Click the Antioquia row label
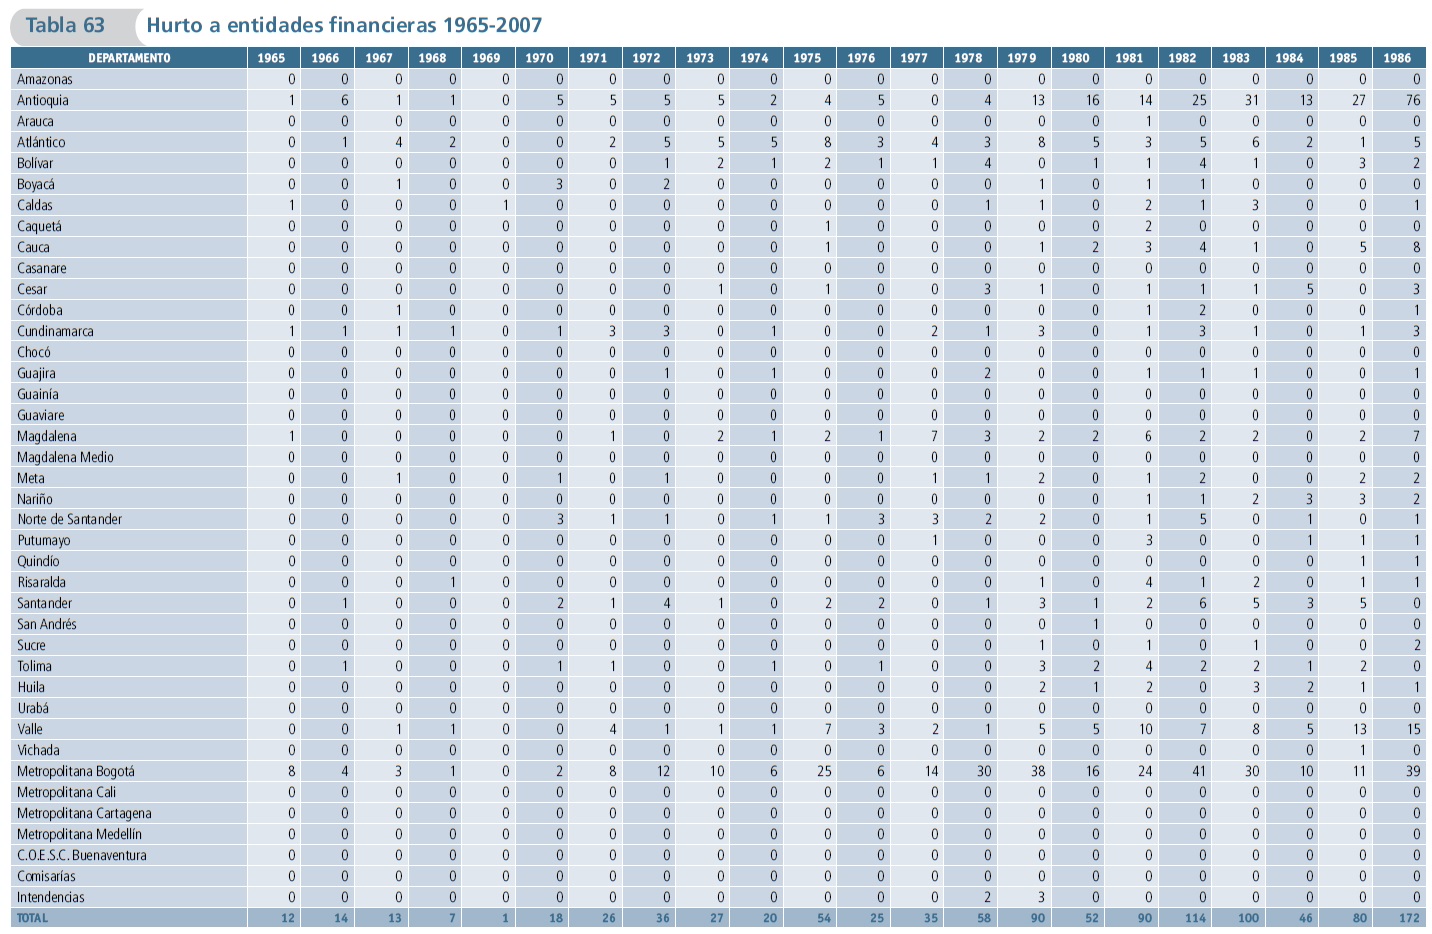Image resolution: width=1432 pixels, height=934 pixels. coord(43,100)
